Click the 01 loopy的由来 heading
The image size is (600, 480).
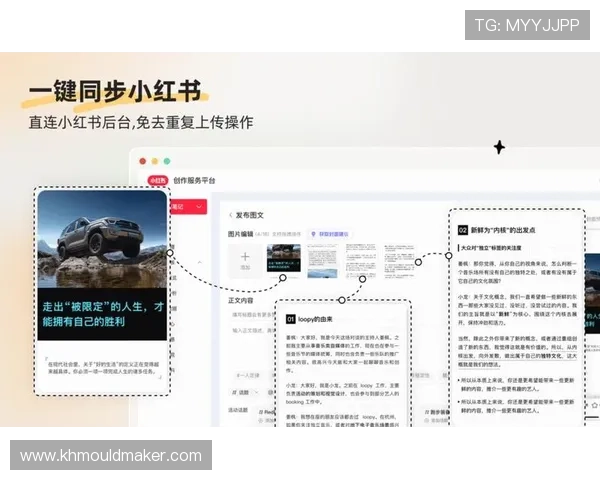309,319
